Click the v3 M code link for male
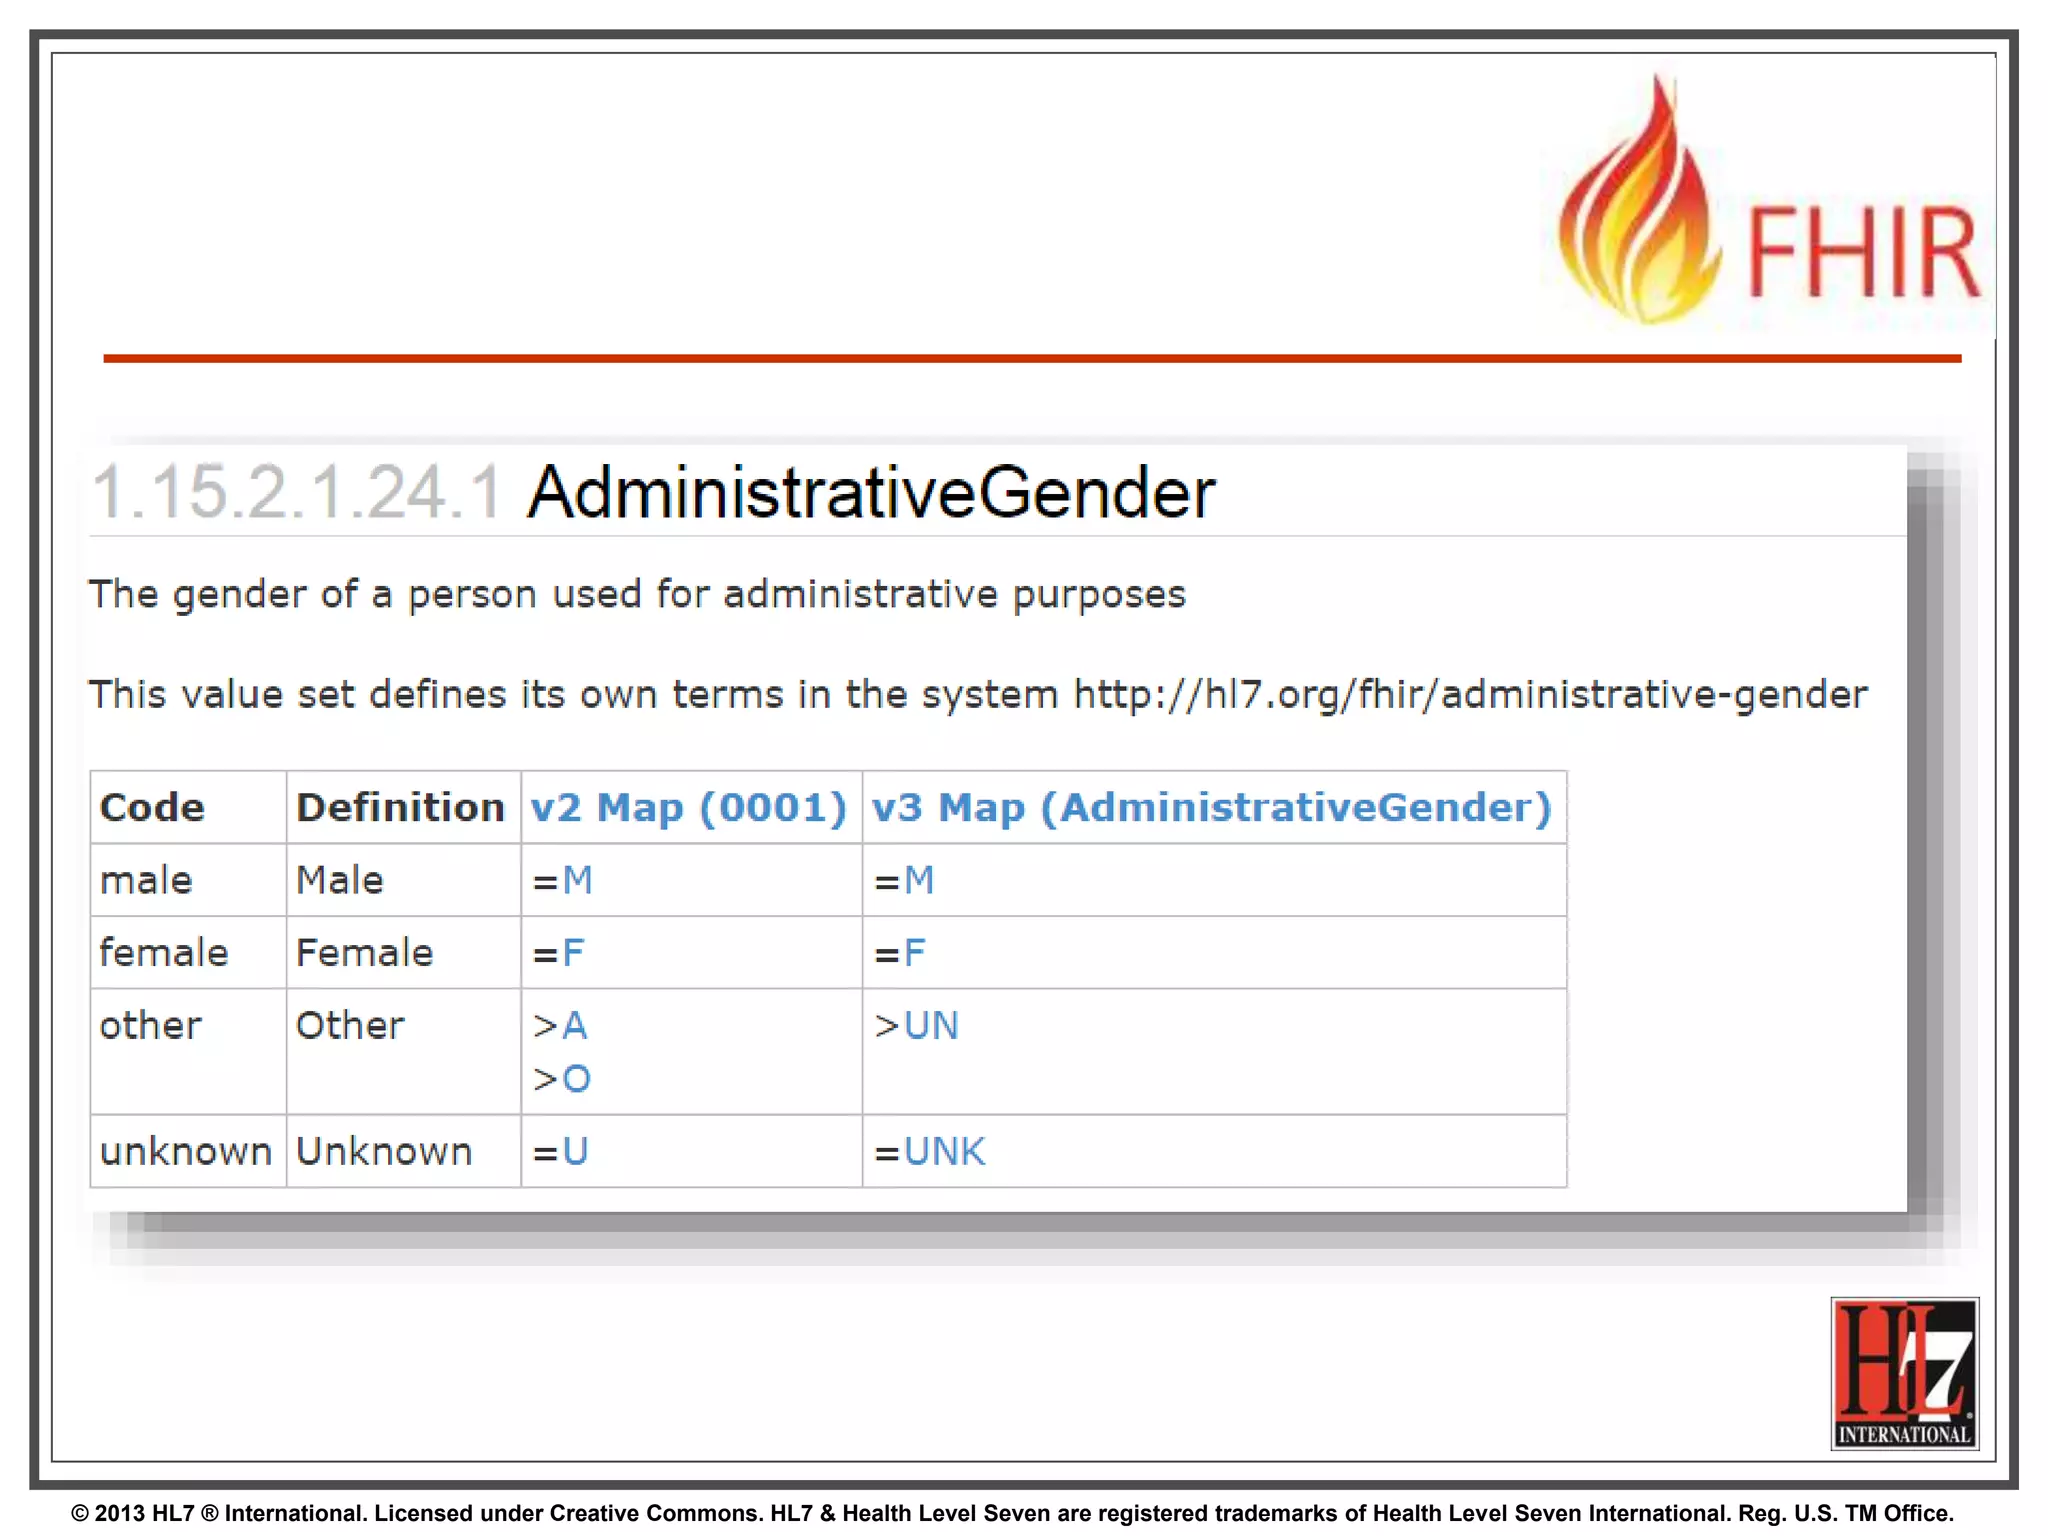The width and height of the screenshot is (2048, 1536). click(x=918, y=881)
